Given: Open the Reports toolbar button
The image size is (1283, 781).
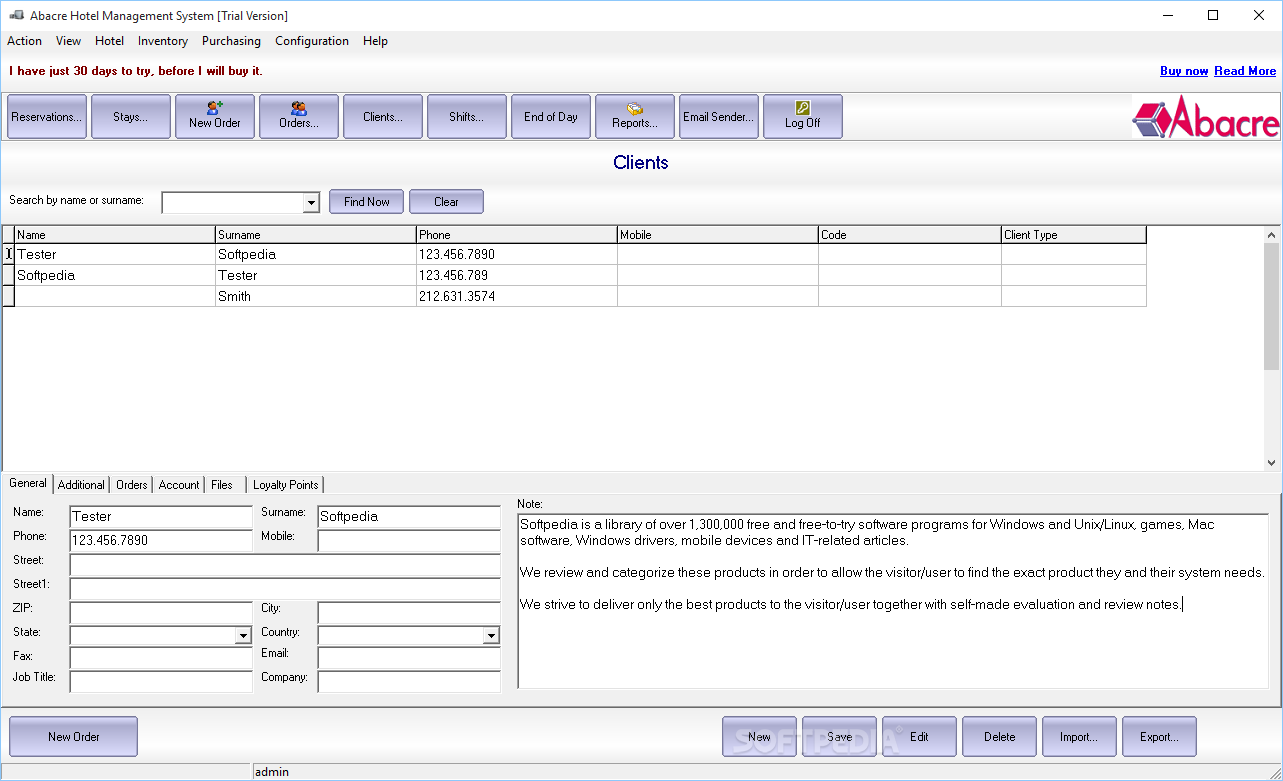Looking at the screenshot, I should [x=635, y=116].
